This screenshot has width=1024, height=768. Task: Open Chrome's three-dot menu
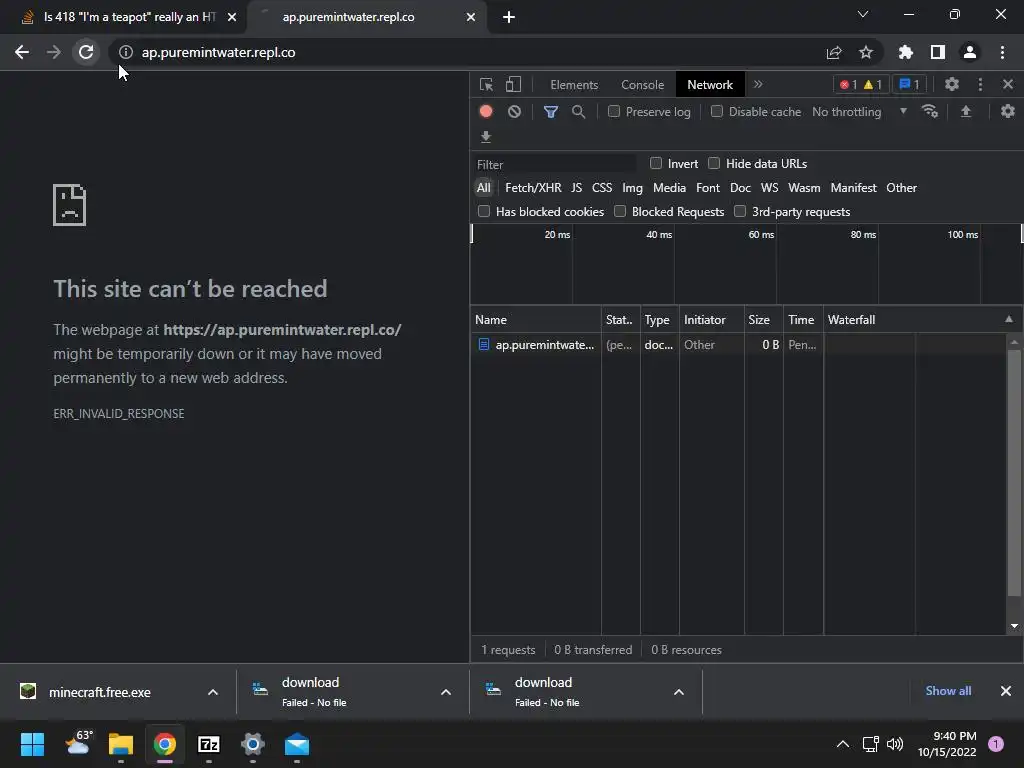click(1002, 52)
